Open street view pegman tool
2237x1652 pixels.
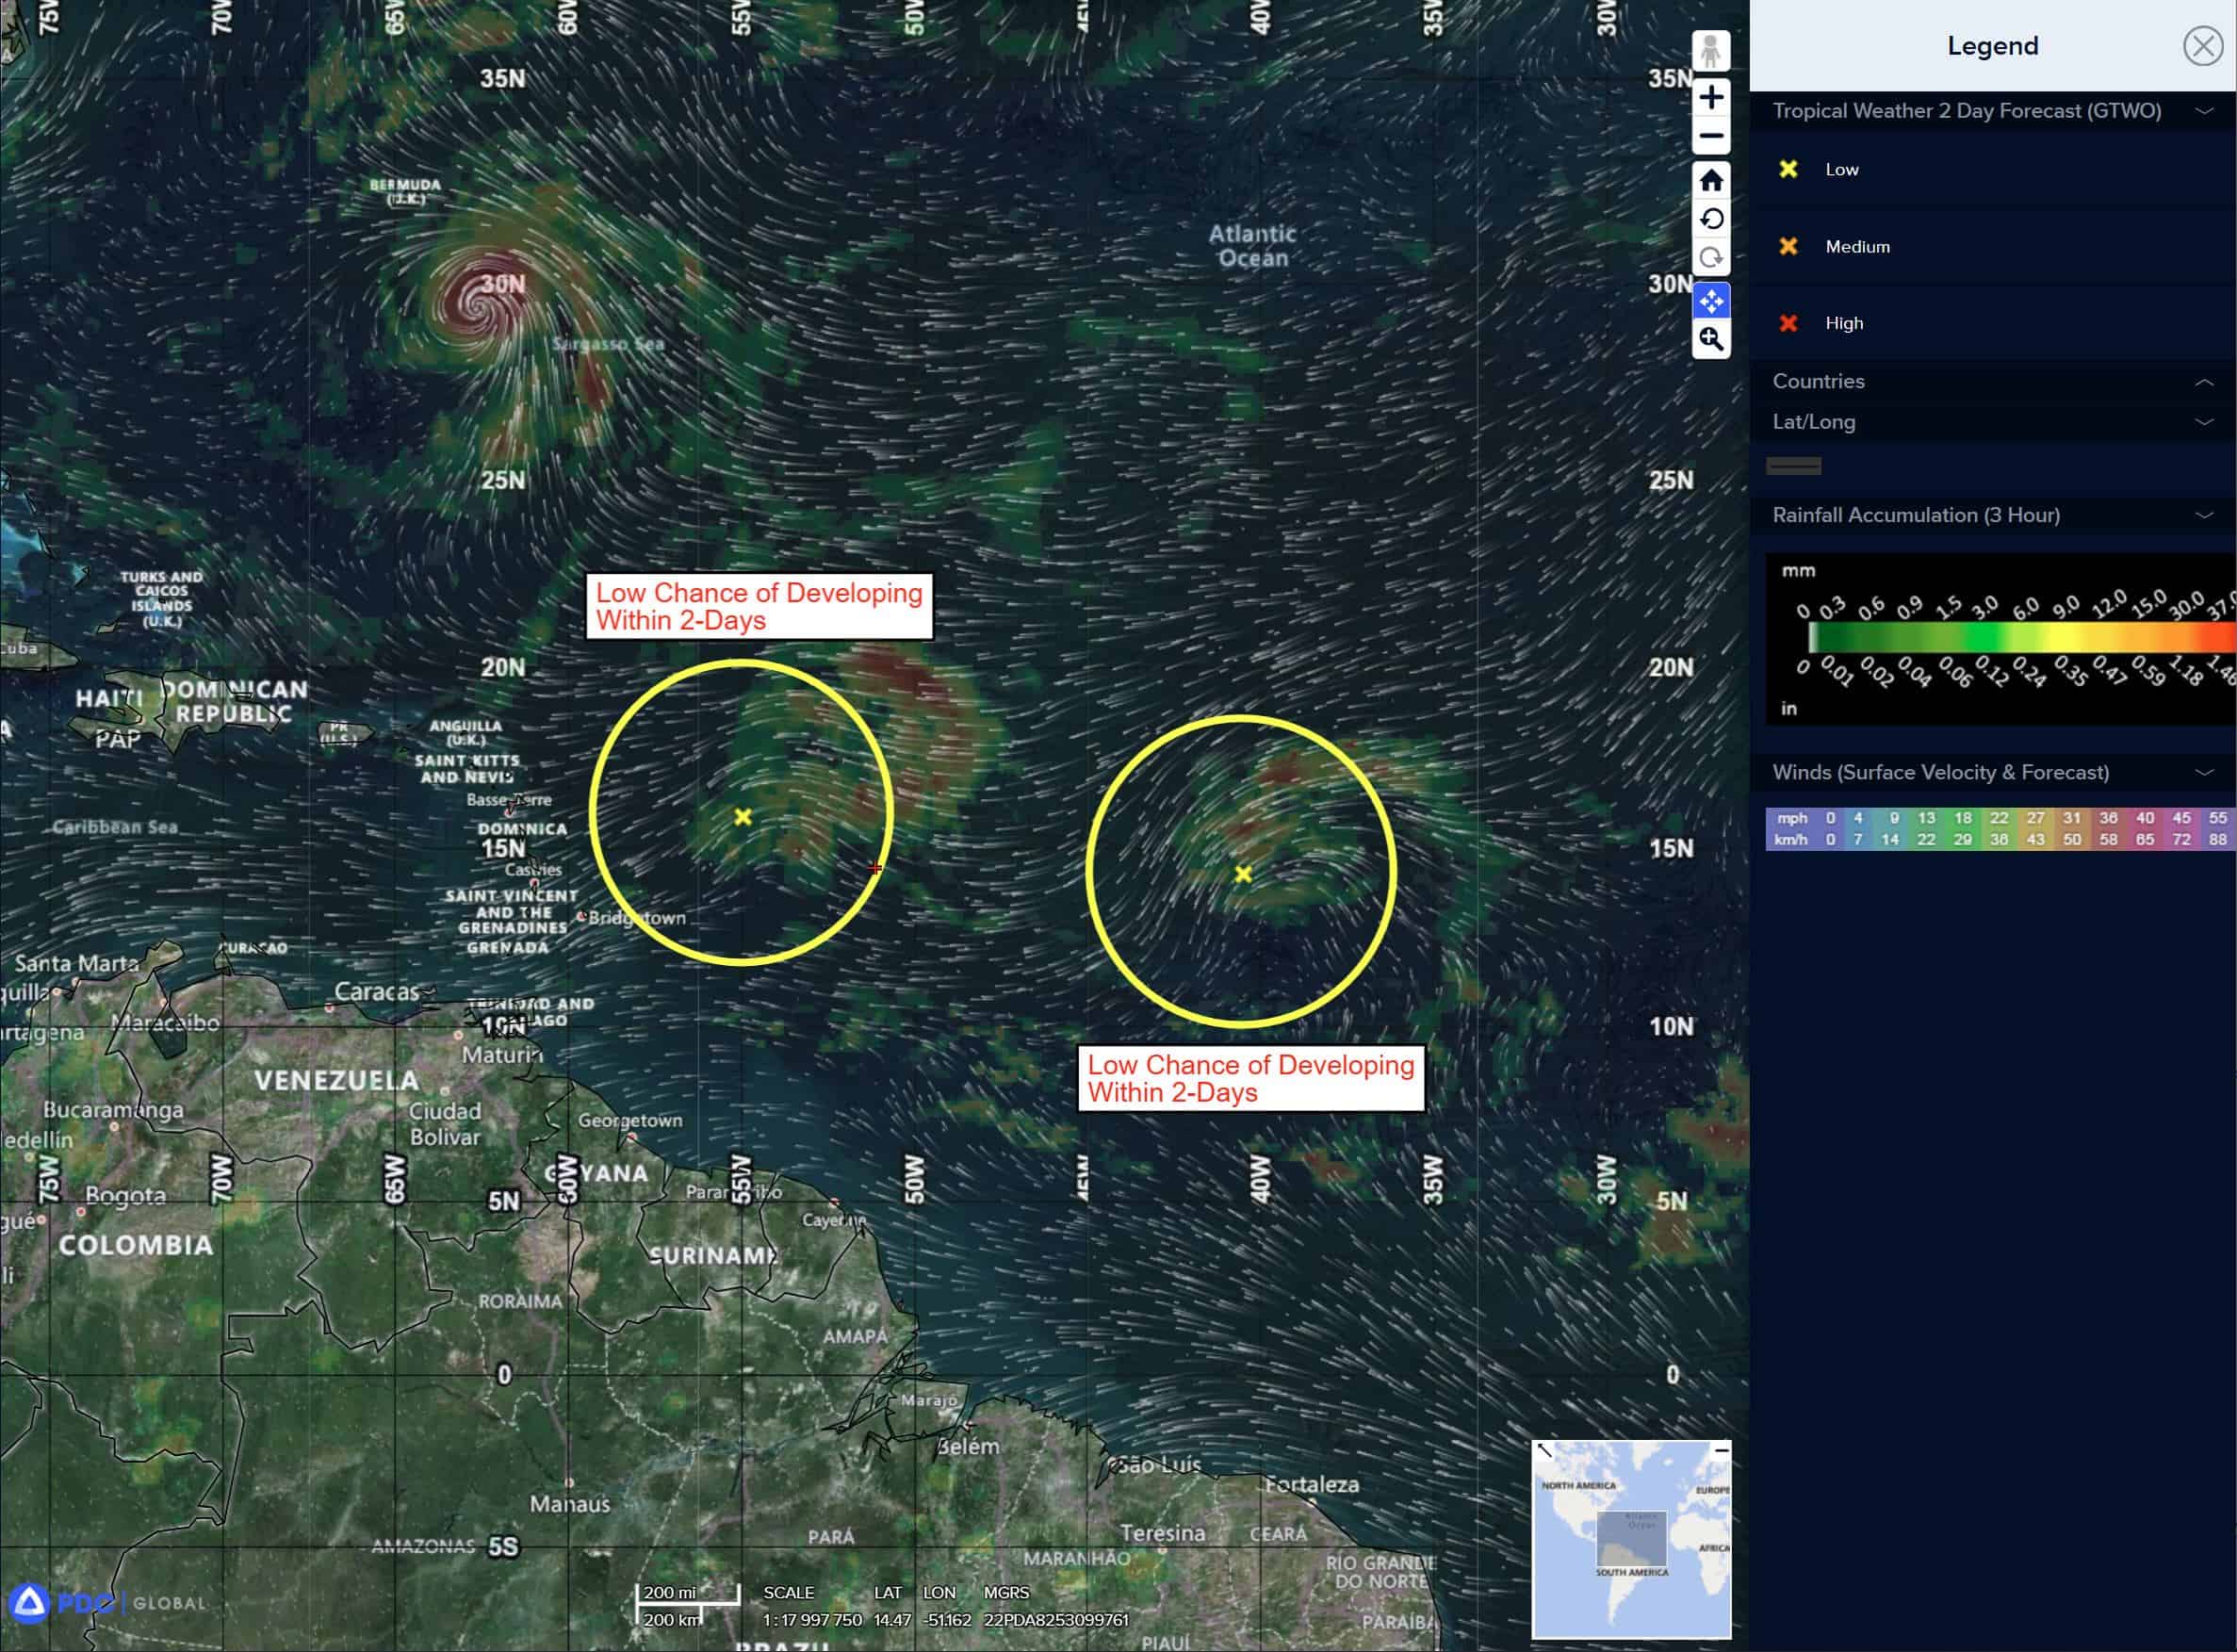point(1711,51)
